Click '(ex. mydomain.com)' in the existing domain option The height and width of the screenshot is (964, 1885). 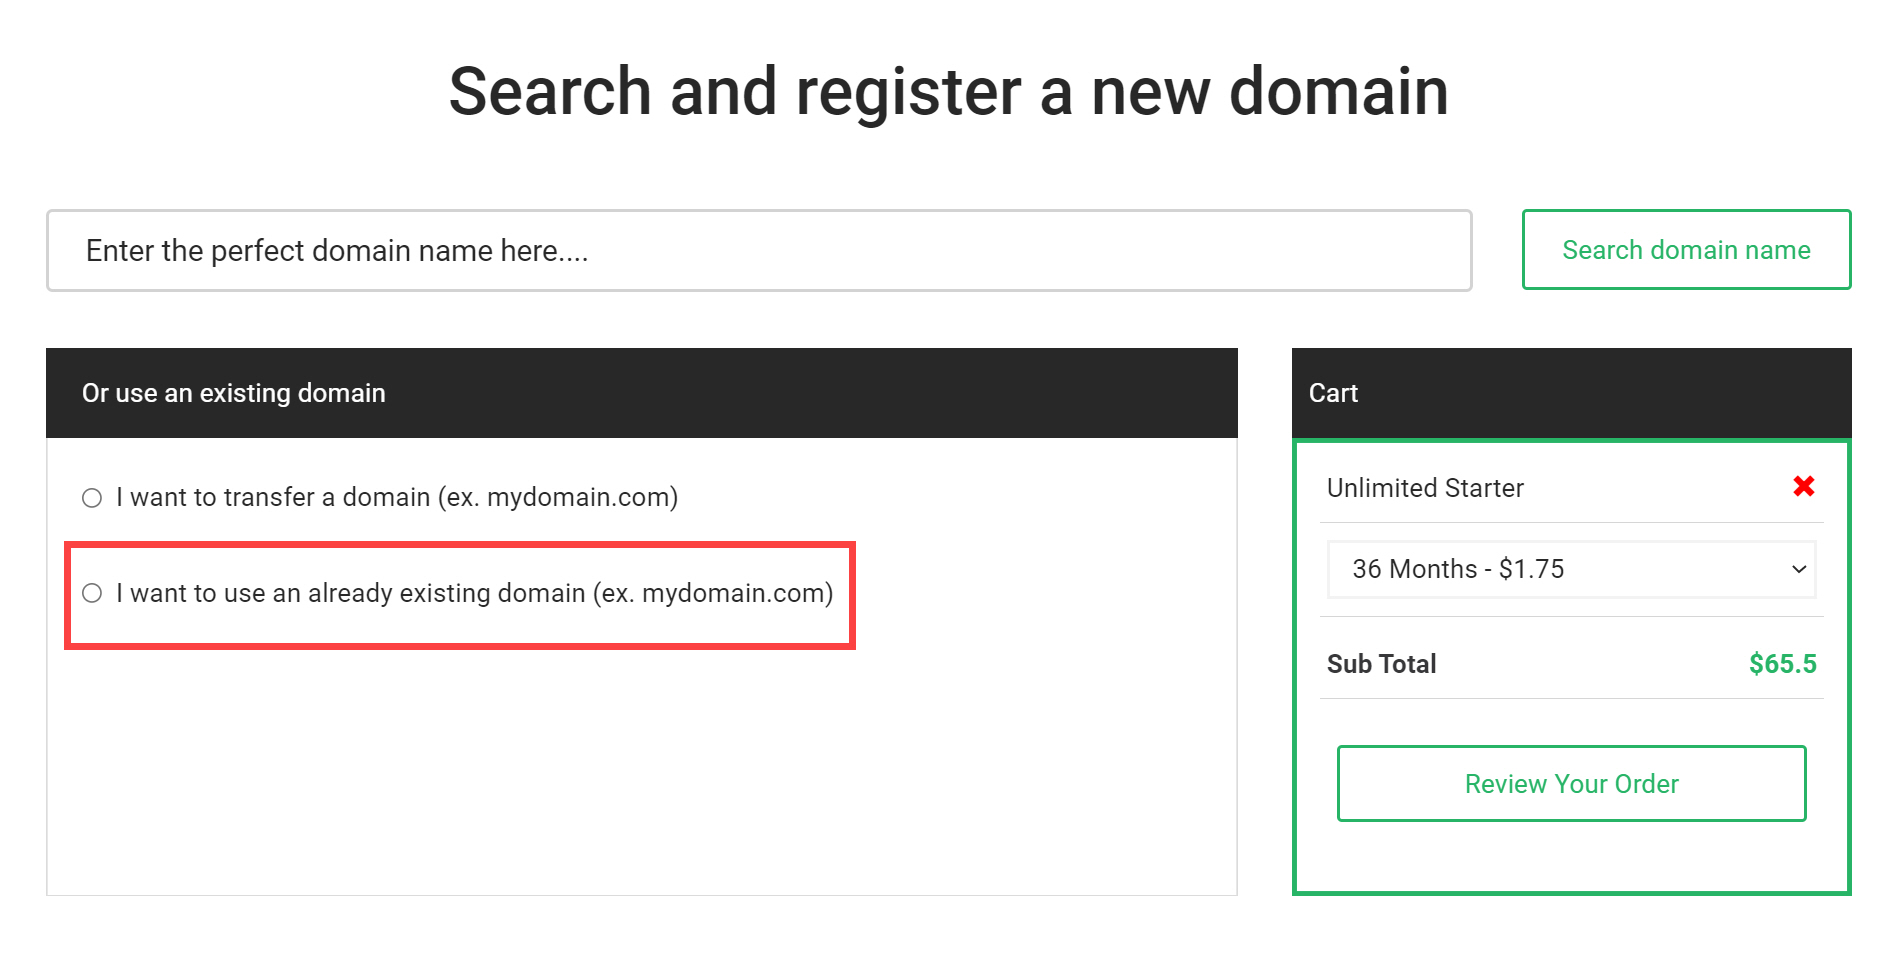point(713,593)
